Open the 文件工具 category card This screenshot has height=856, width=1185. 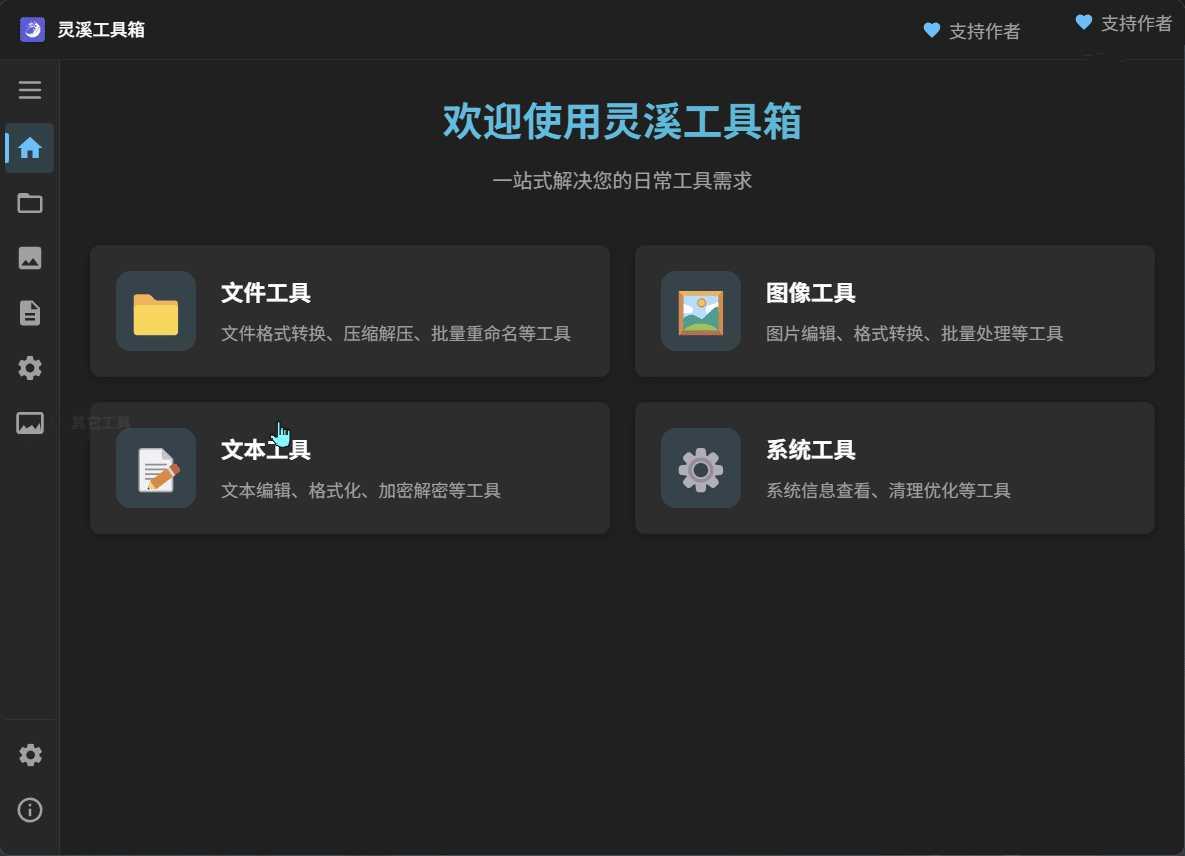pyautogui.click(x=350, y=311)
